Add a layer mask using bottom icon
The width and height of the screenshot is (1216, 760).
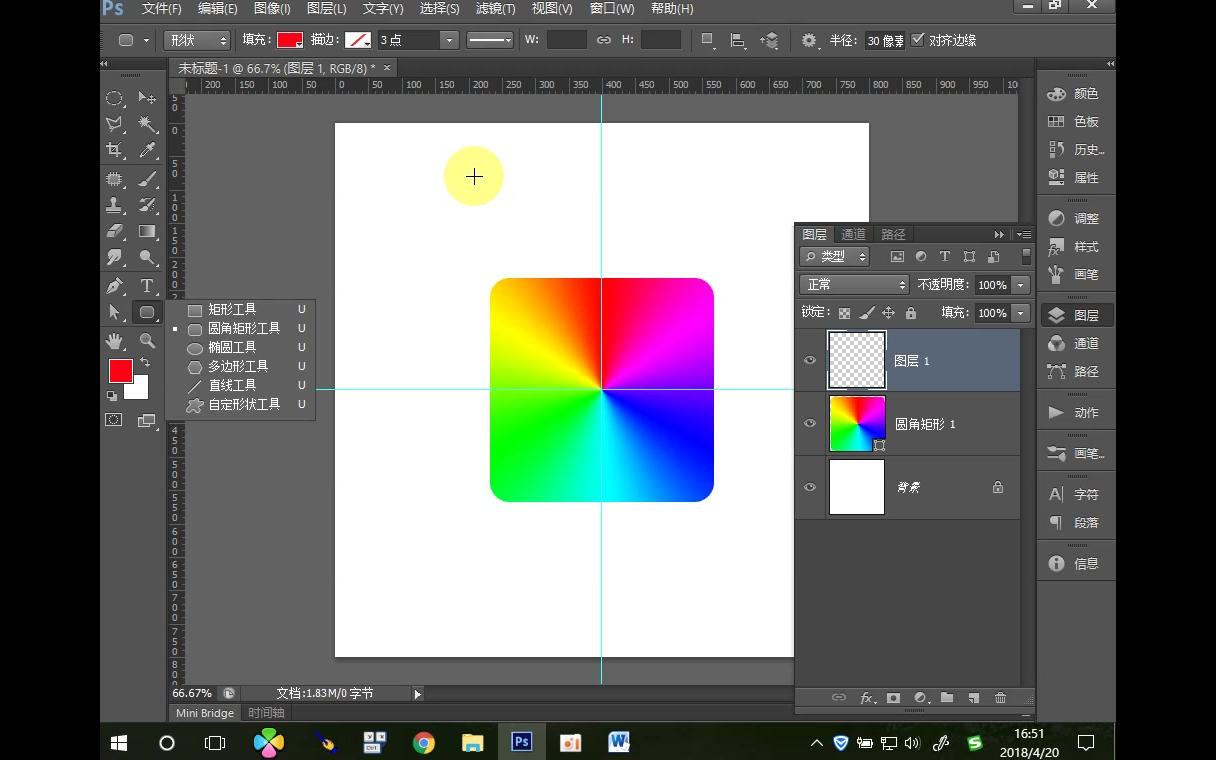893,698
